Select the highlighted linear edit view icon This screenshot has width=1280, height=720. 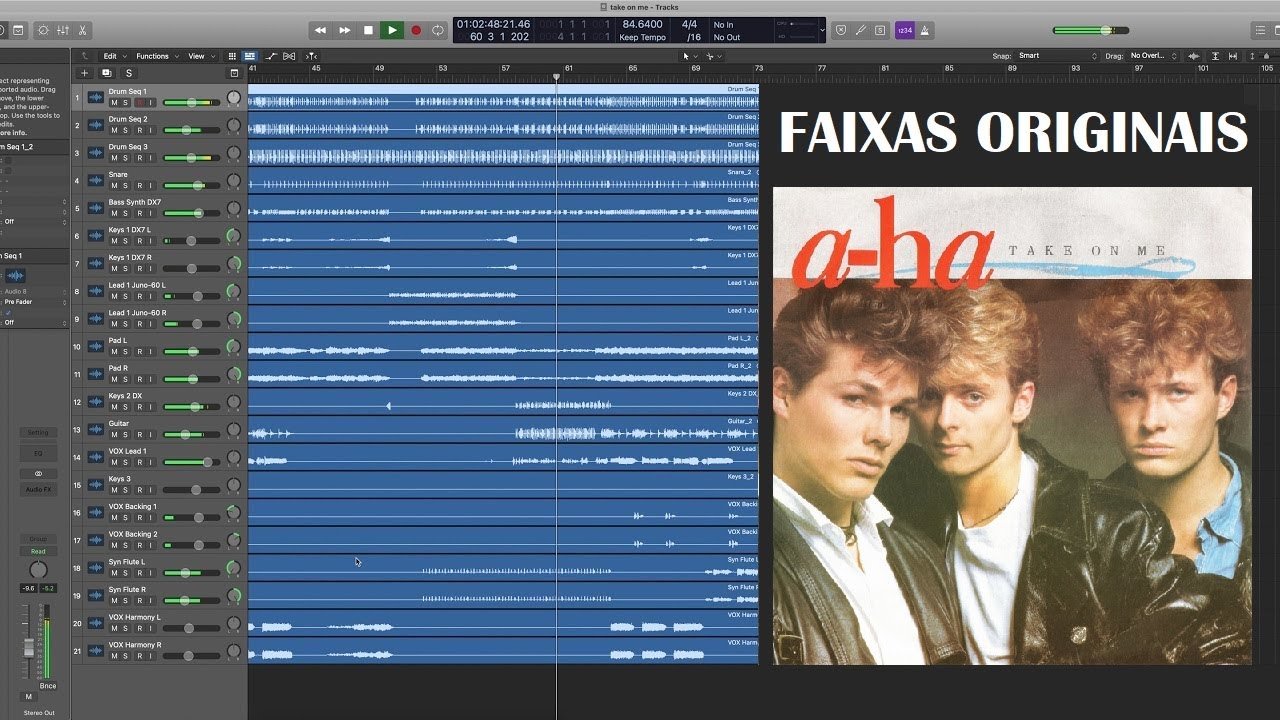click(x=249, y=56)
